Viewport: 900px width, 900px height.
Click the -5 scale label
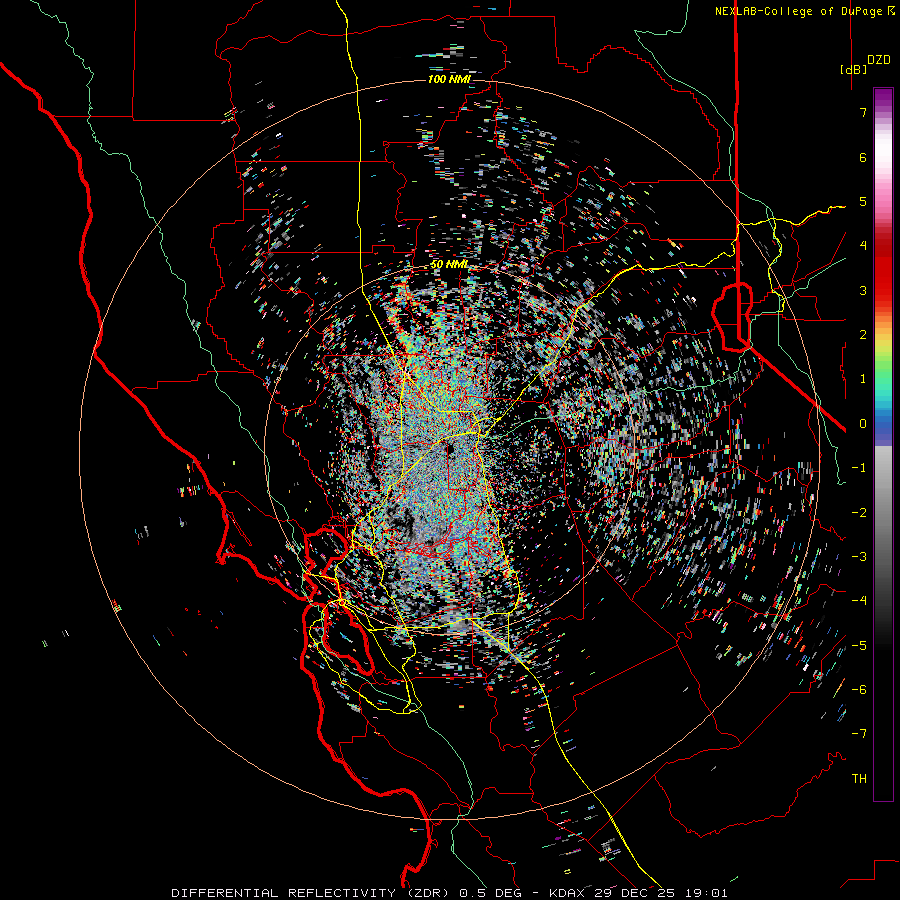tap(859, 645)
